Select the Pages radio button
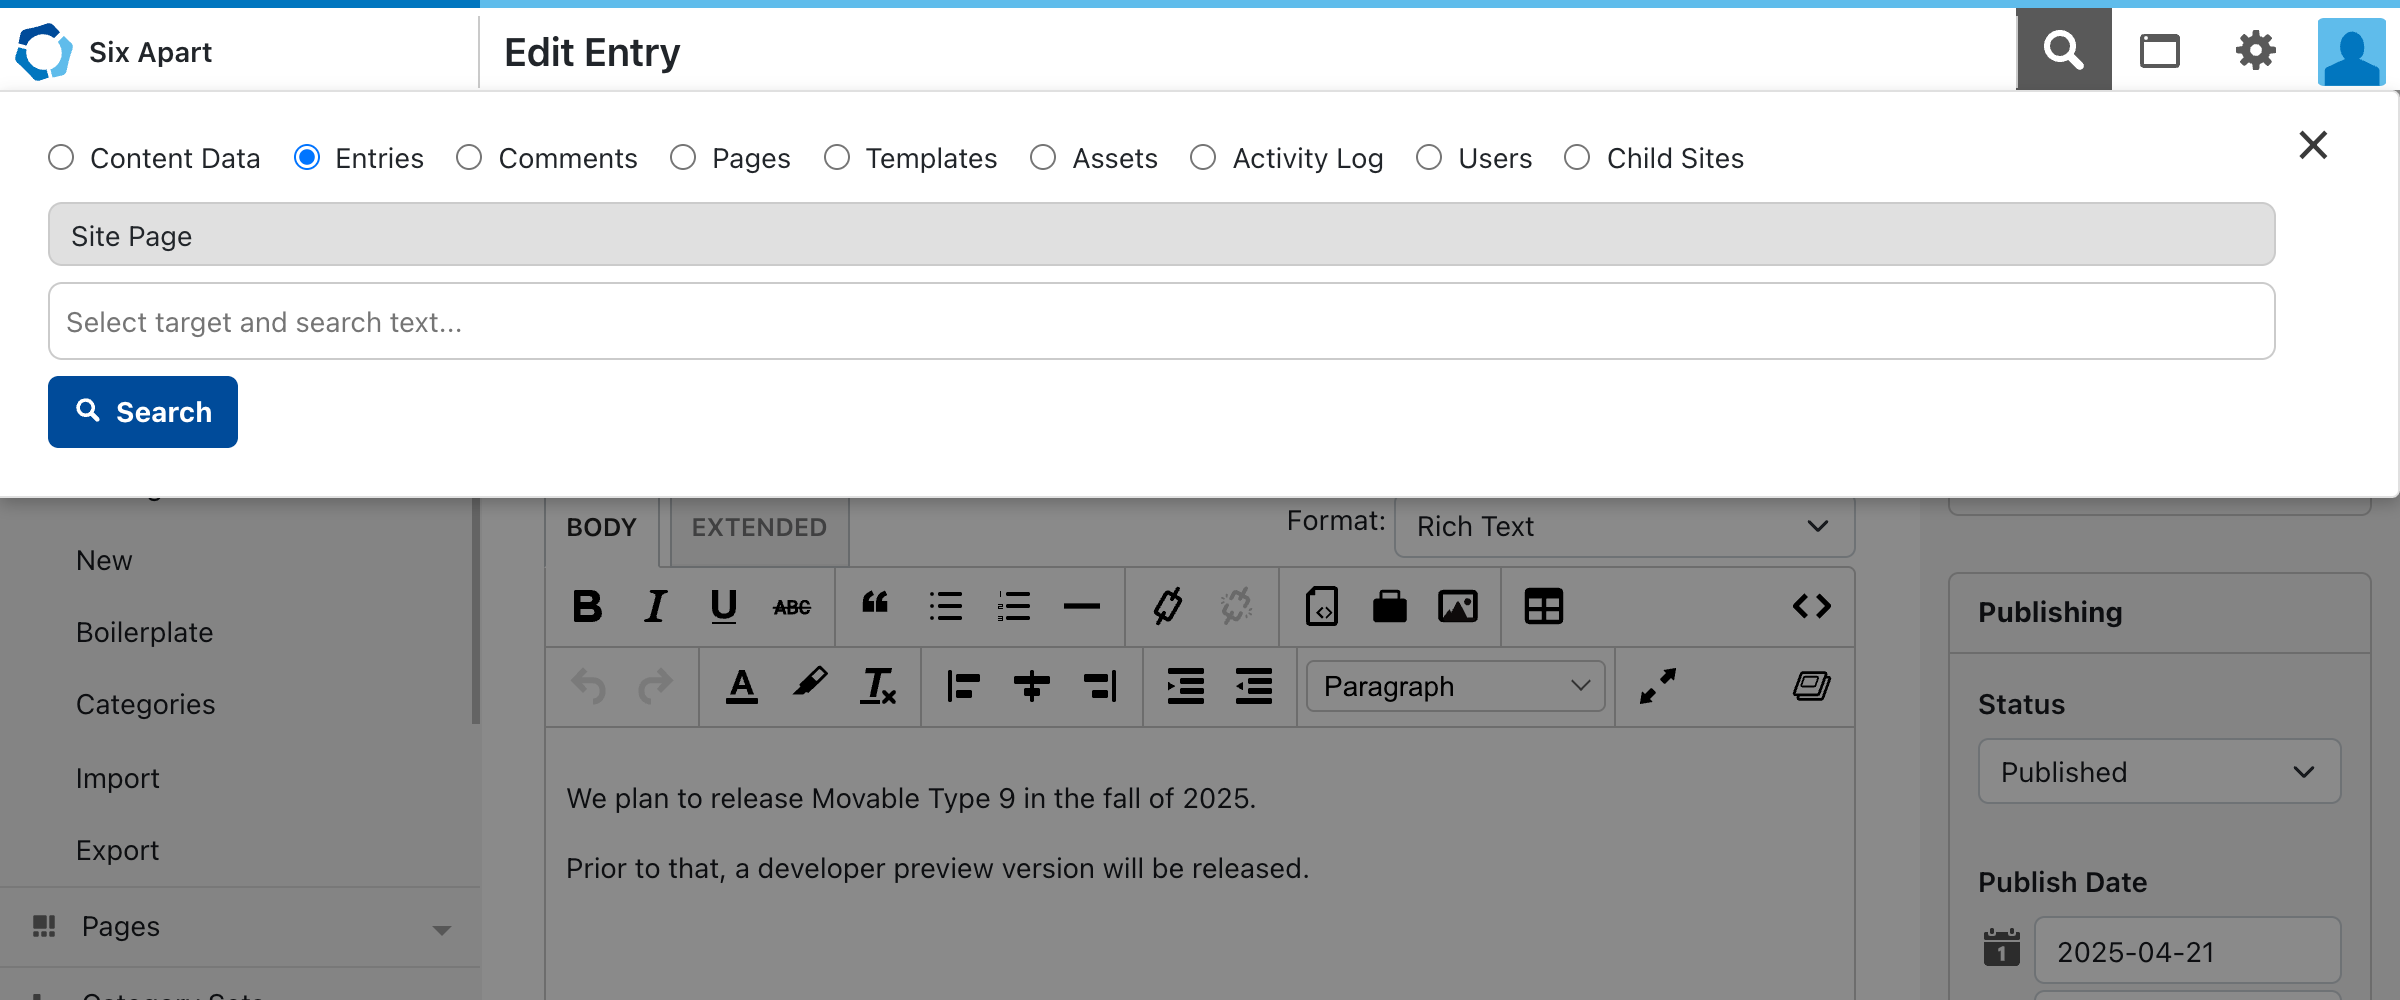Screen dimensions: 2400x1000 pyautogui.click(x=683, y=158)
